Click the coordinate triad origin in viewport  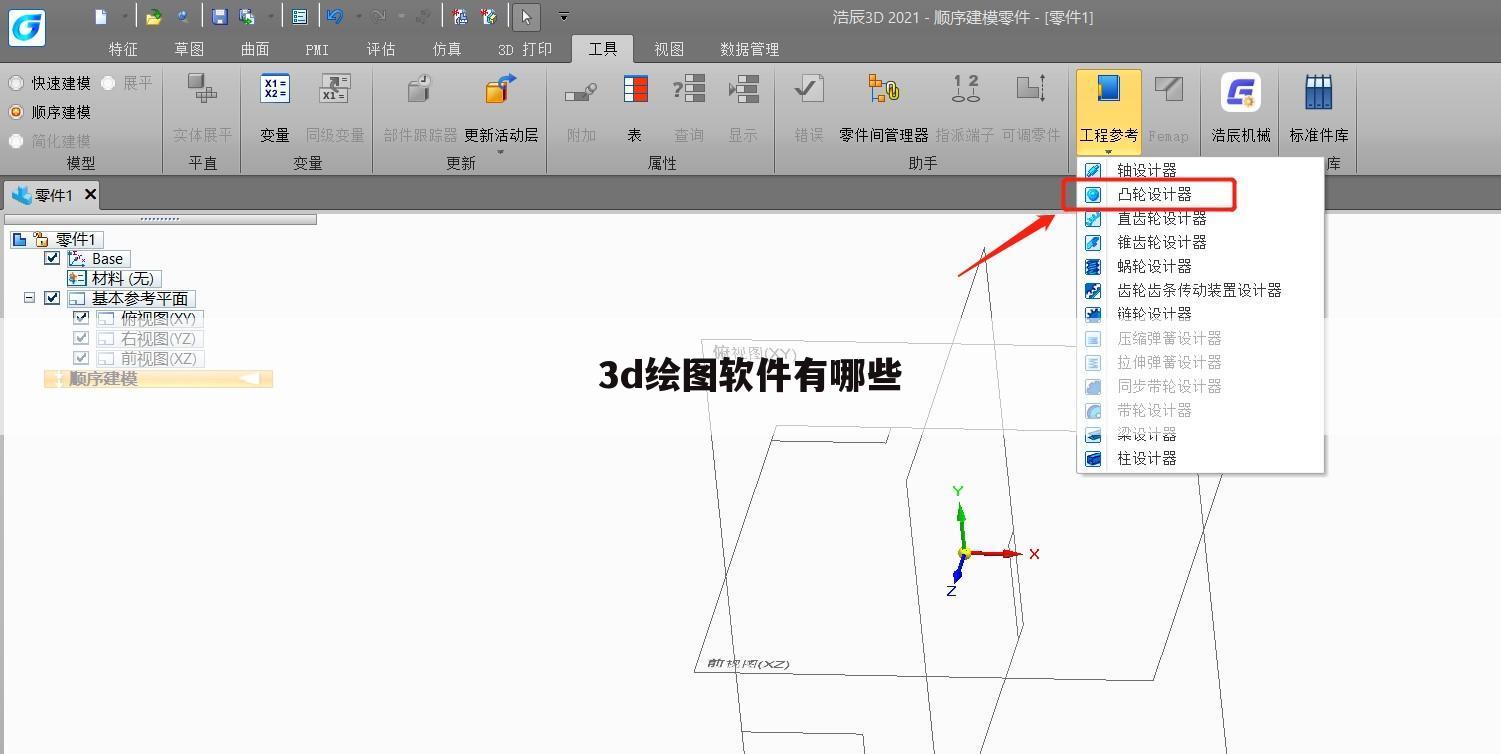(964, 553)
